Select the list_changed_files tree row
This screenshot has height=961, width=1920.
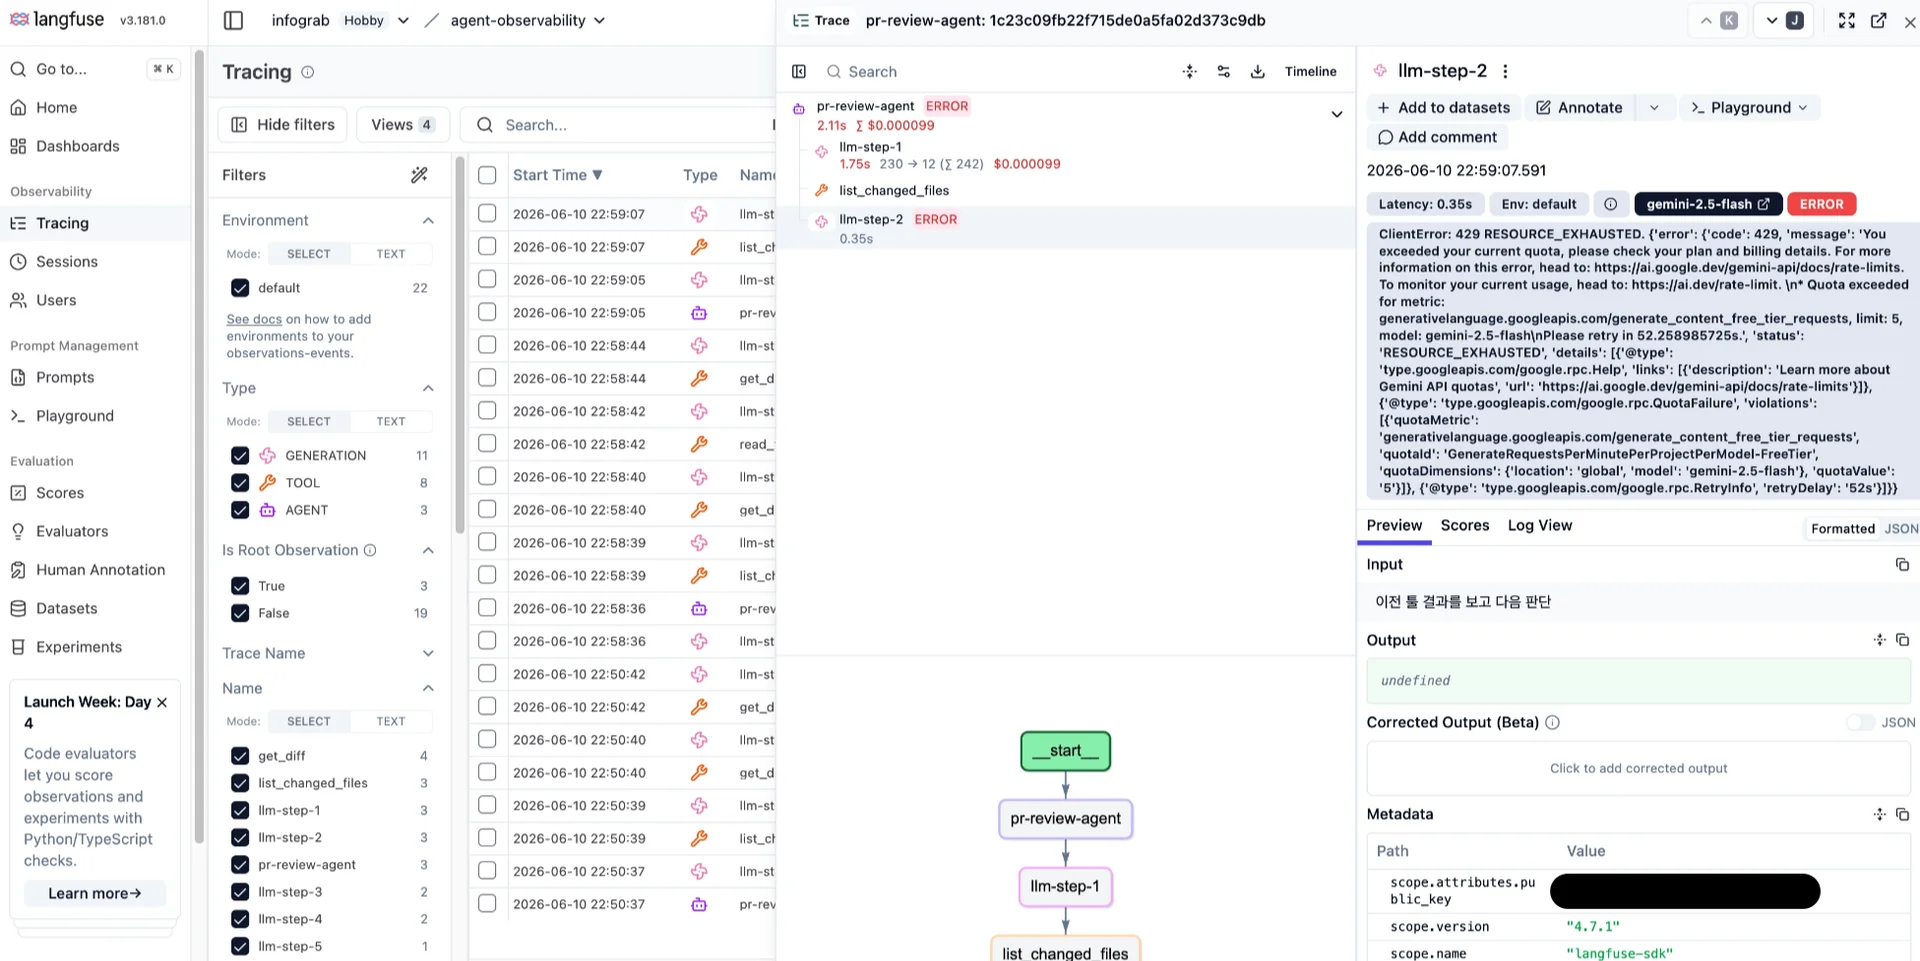click(x=1066, y=191)
